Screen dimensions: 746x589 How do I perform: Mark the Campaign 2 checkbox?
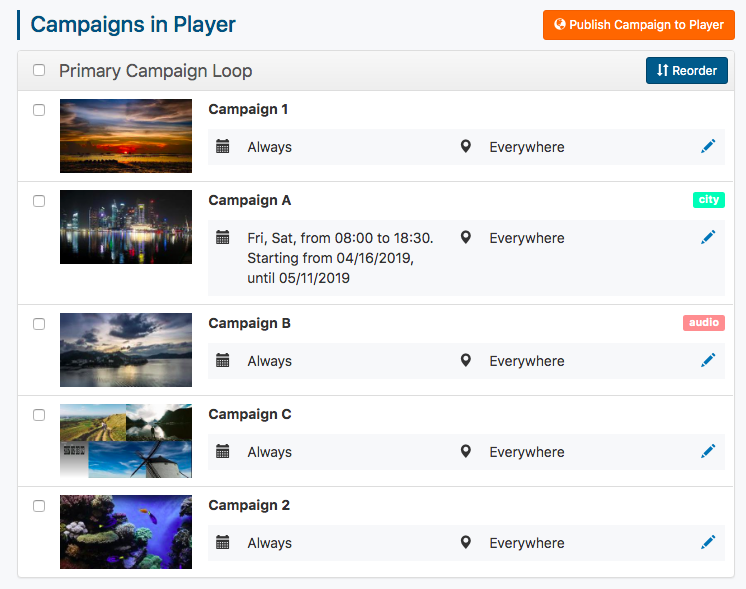click(x=39, y=506)
